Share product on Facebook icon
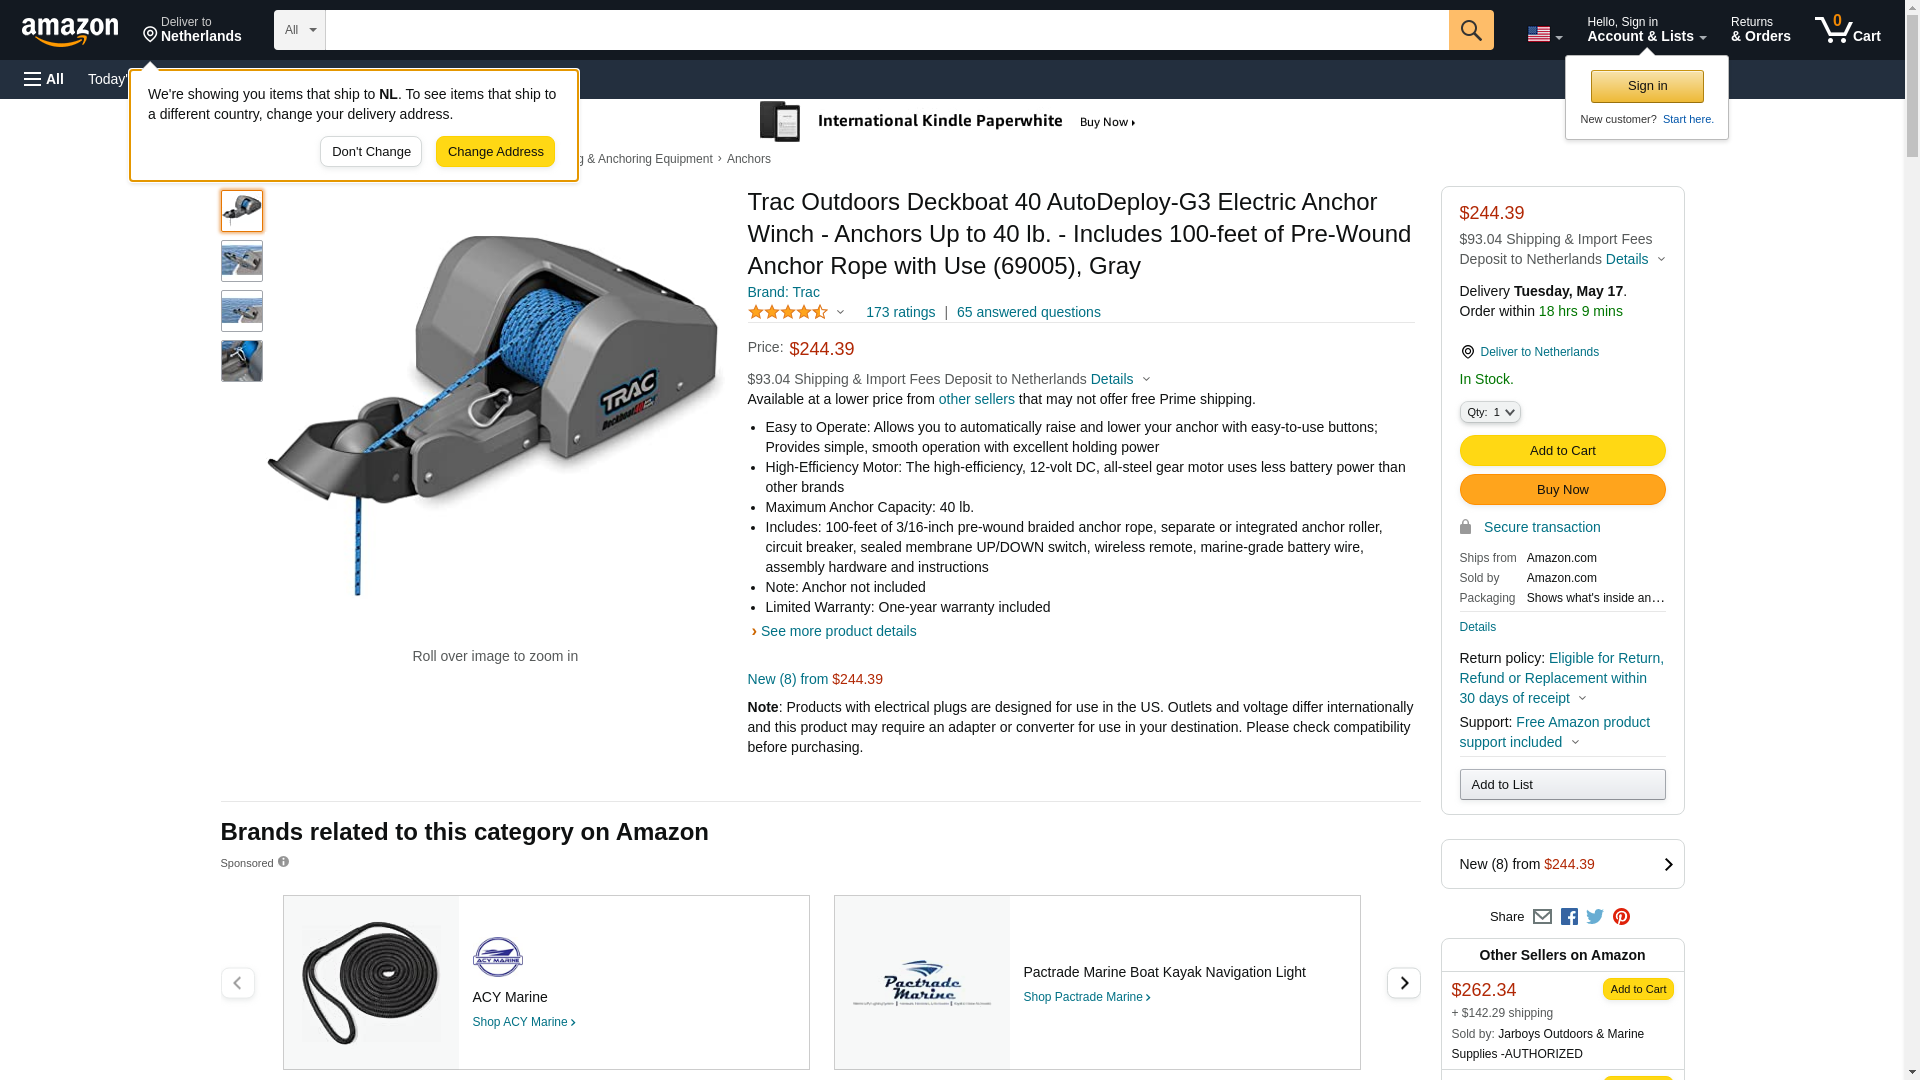1920x1080 pixels. click(x=1569, y=917)
